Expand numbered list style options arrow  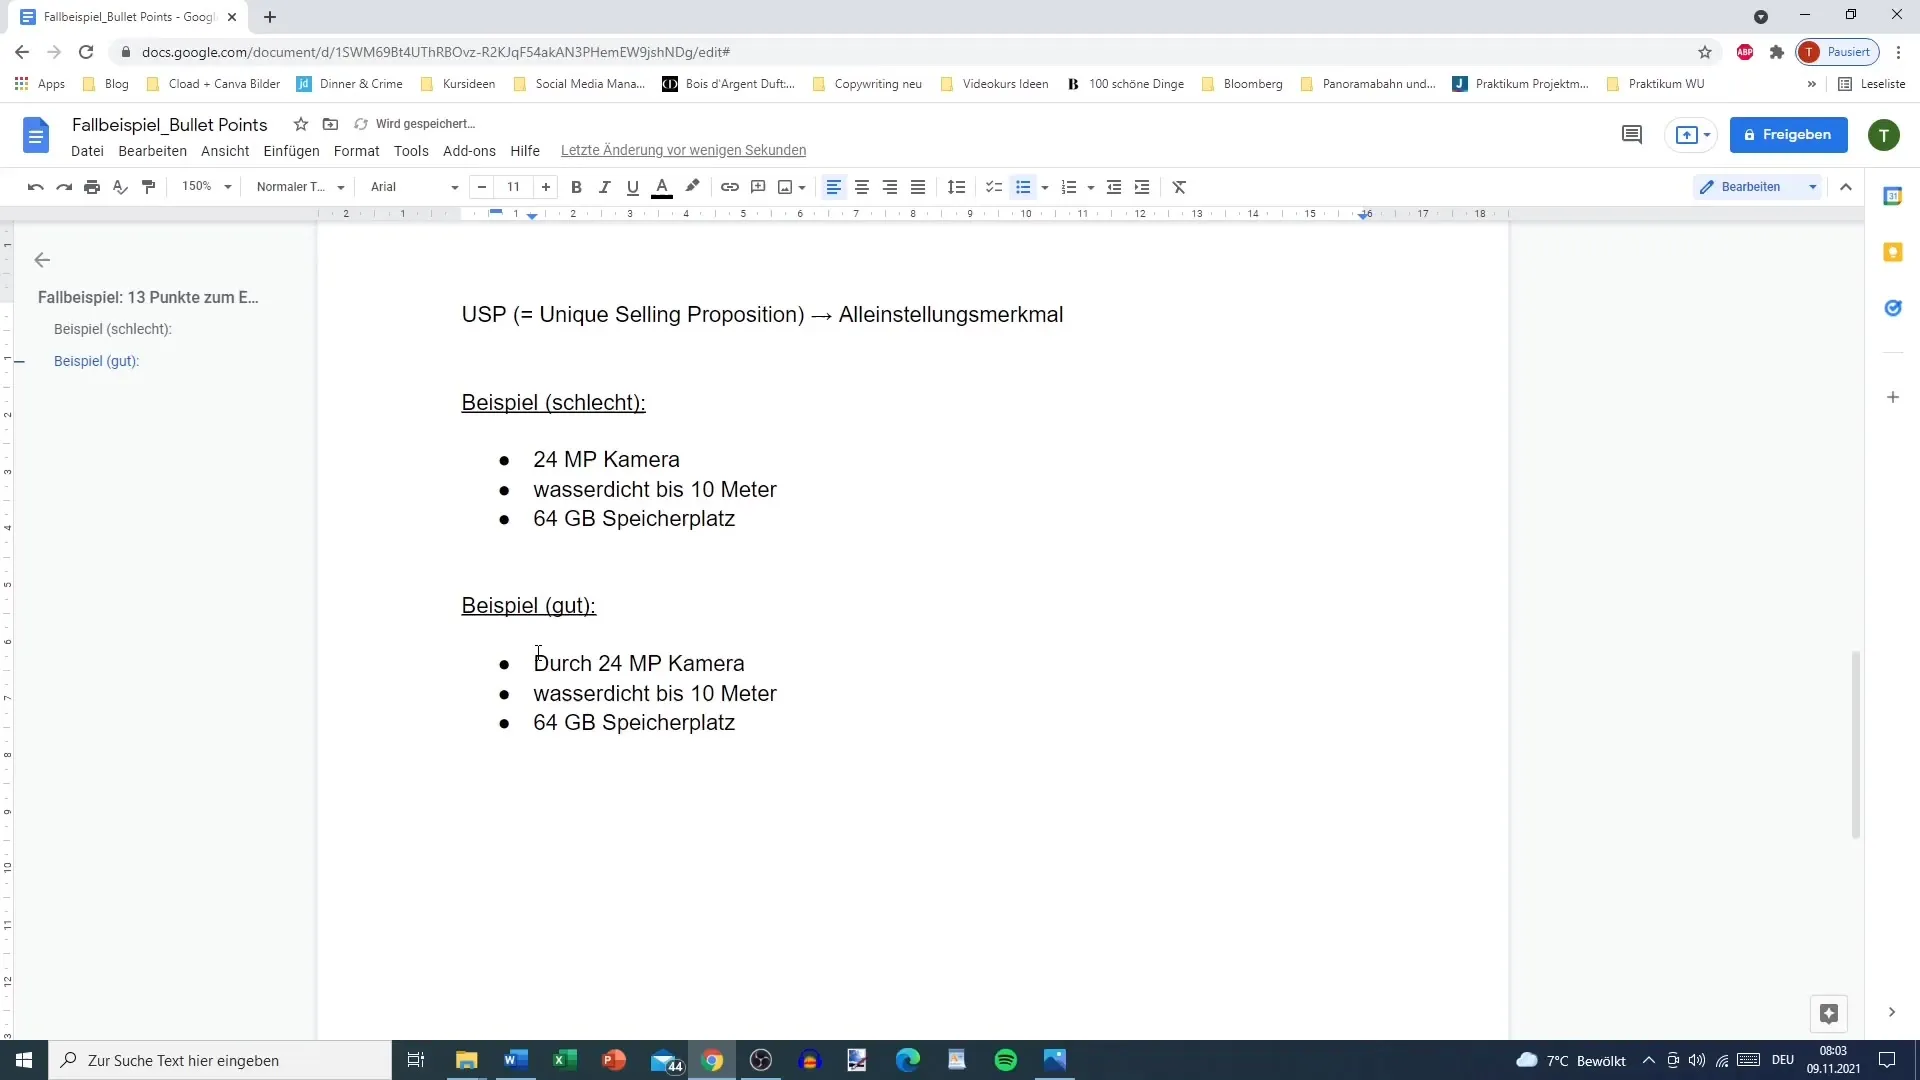1091,187
